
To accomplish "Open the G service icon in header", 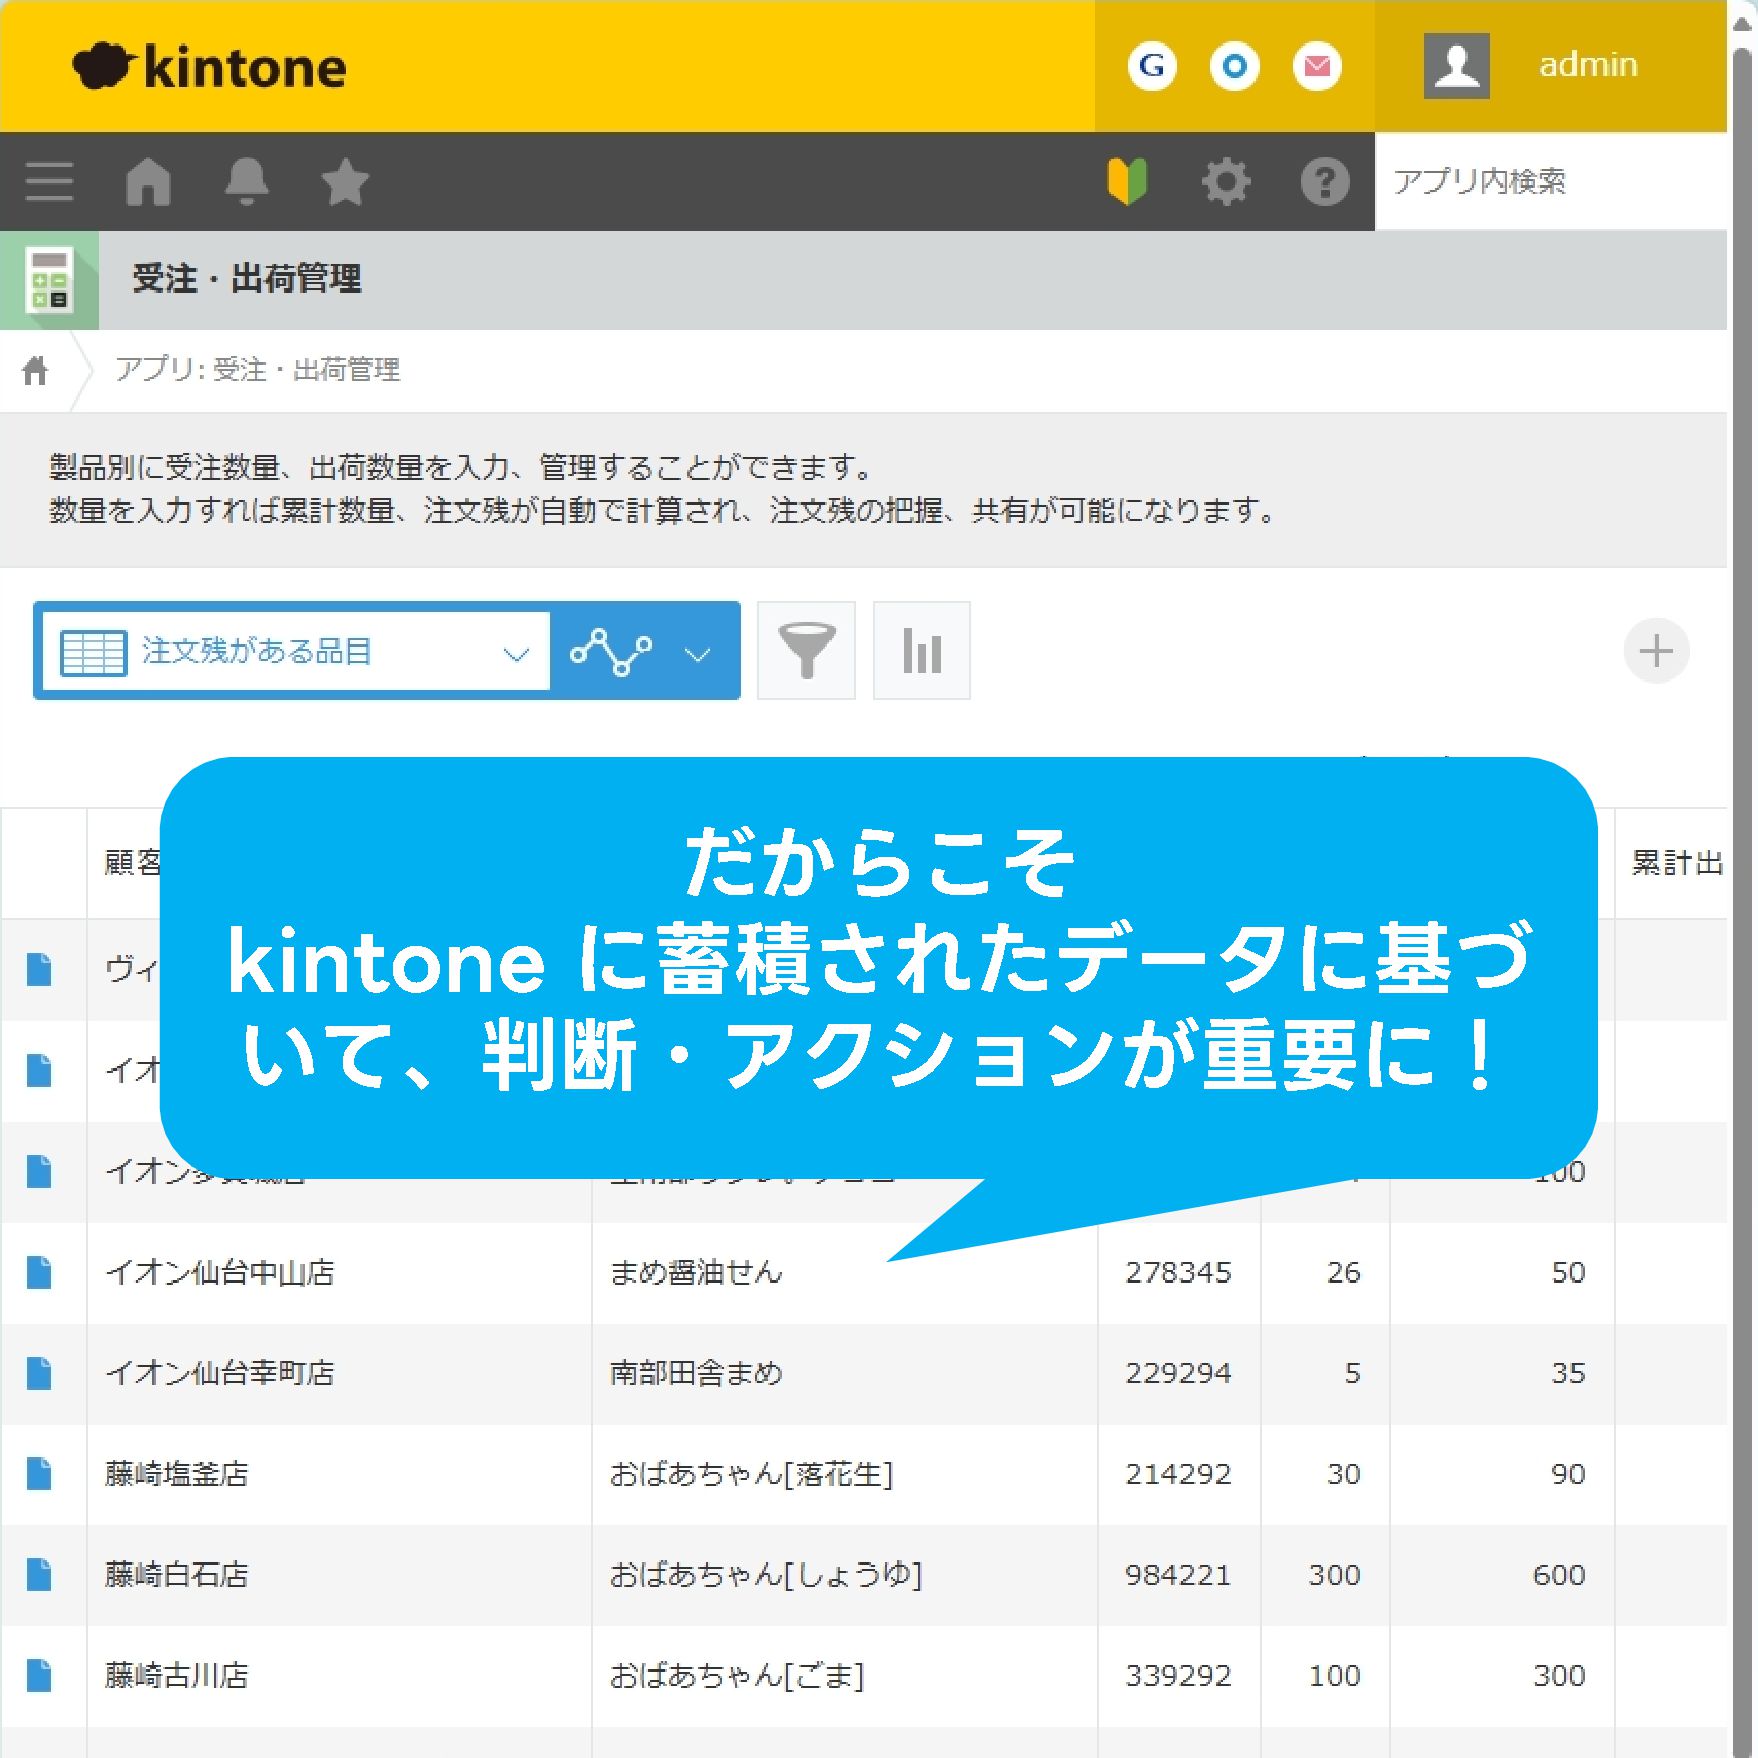I will 1152,66.
